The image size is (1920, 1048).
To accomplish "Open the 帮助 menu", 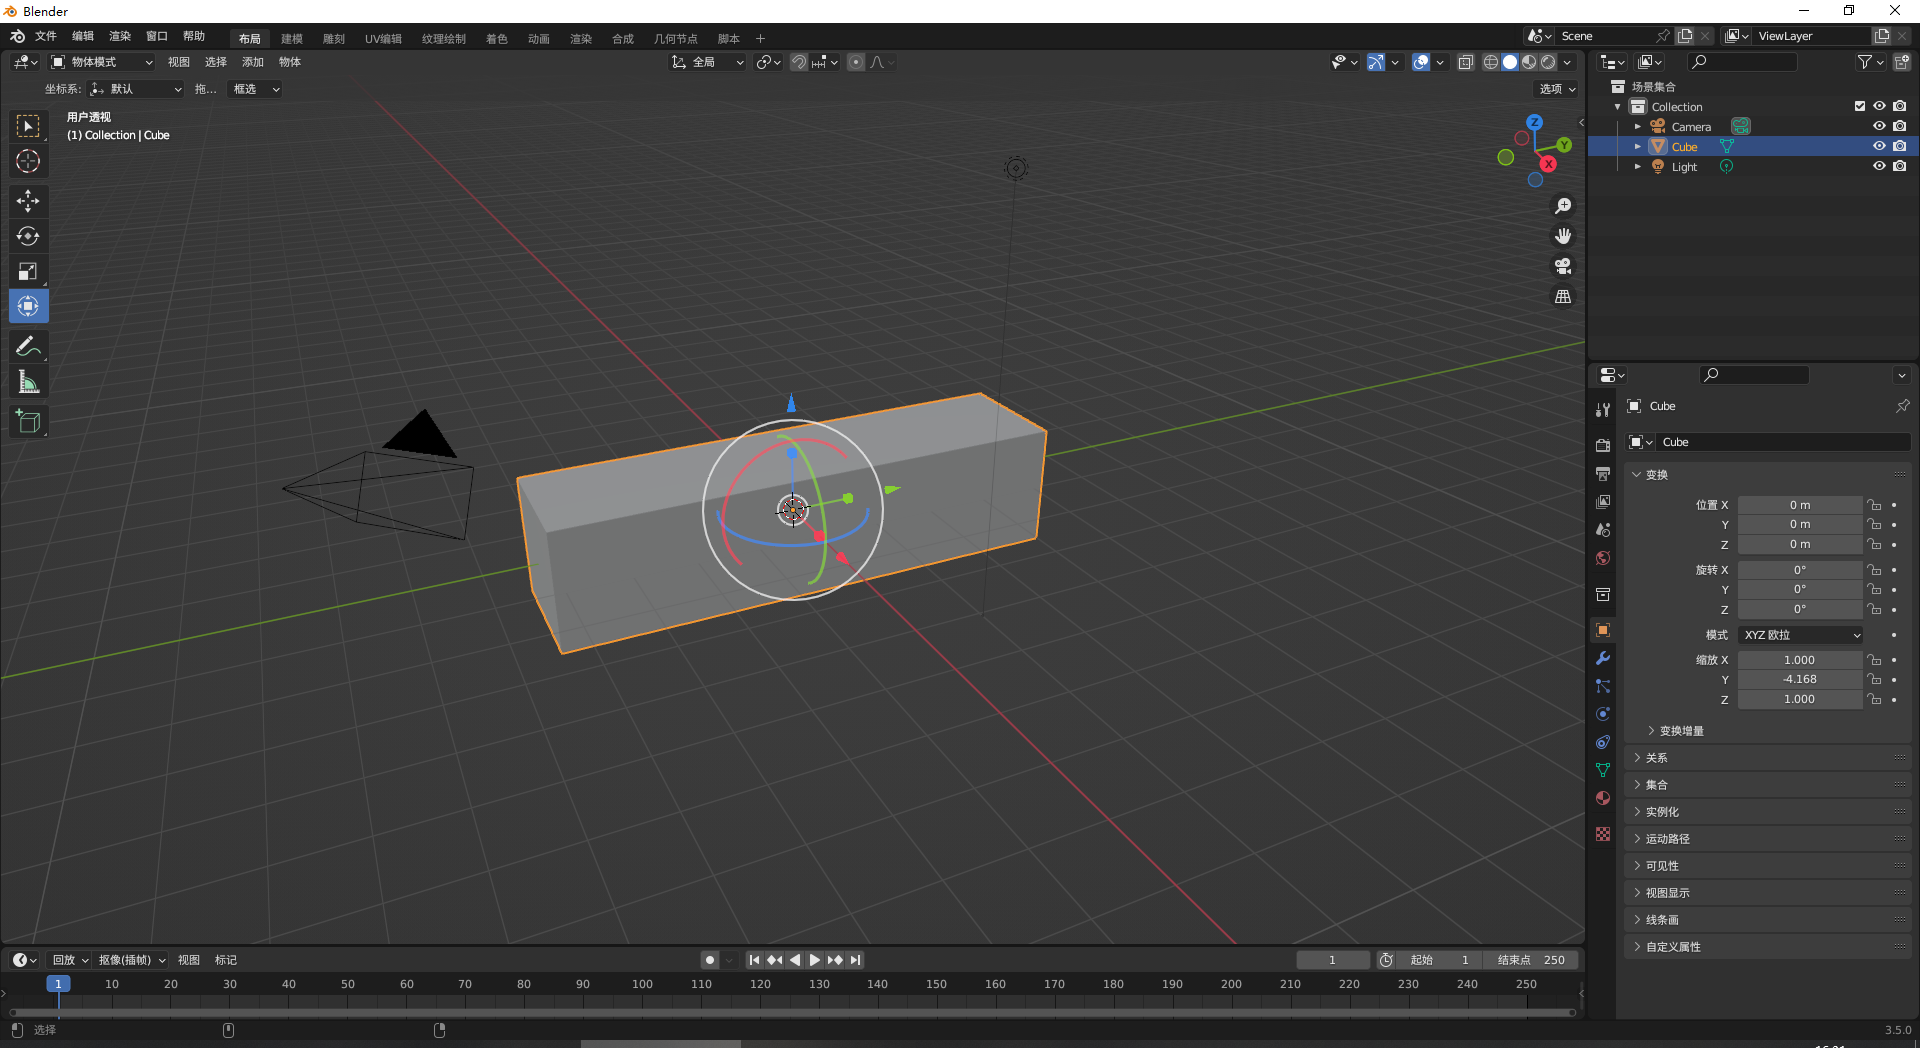I will pos(194,36).
